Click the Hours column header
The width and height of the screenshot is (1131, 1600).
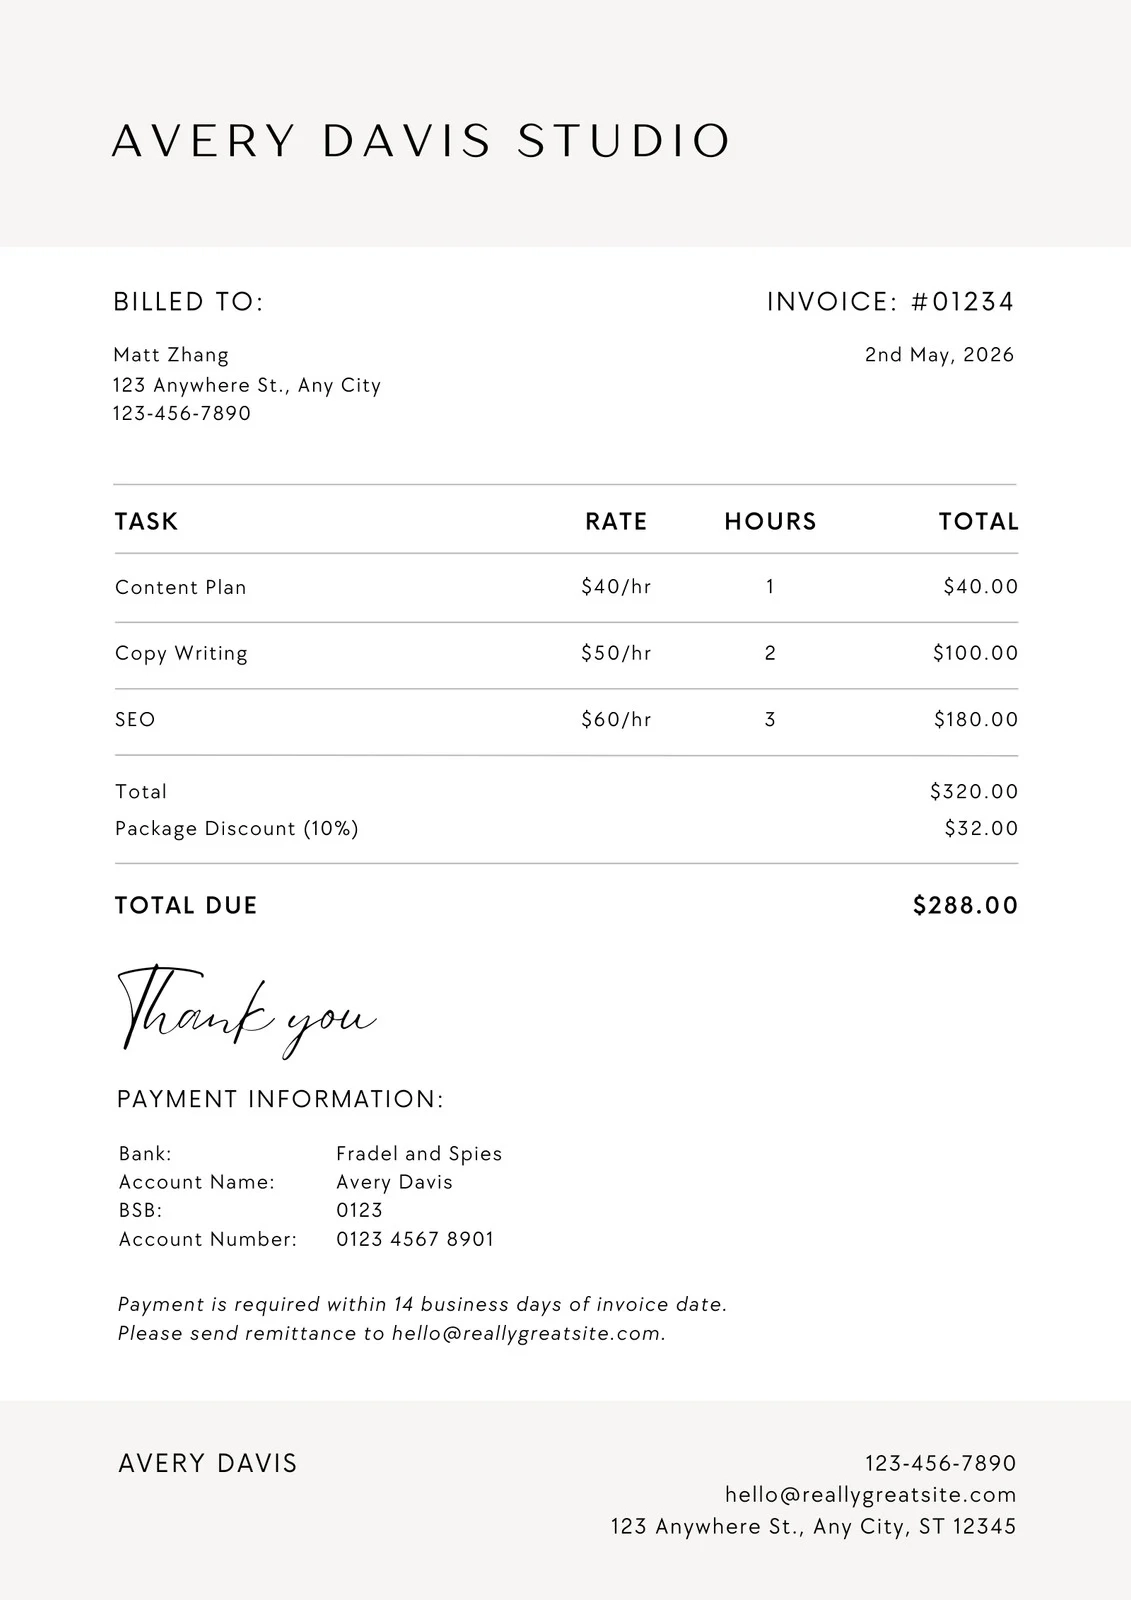click(770, 522)
